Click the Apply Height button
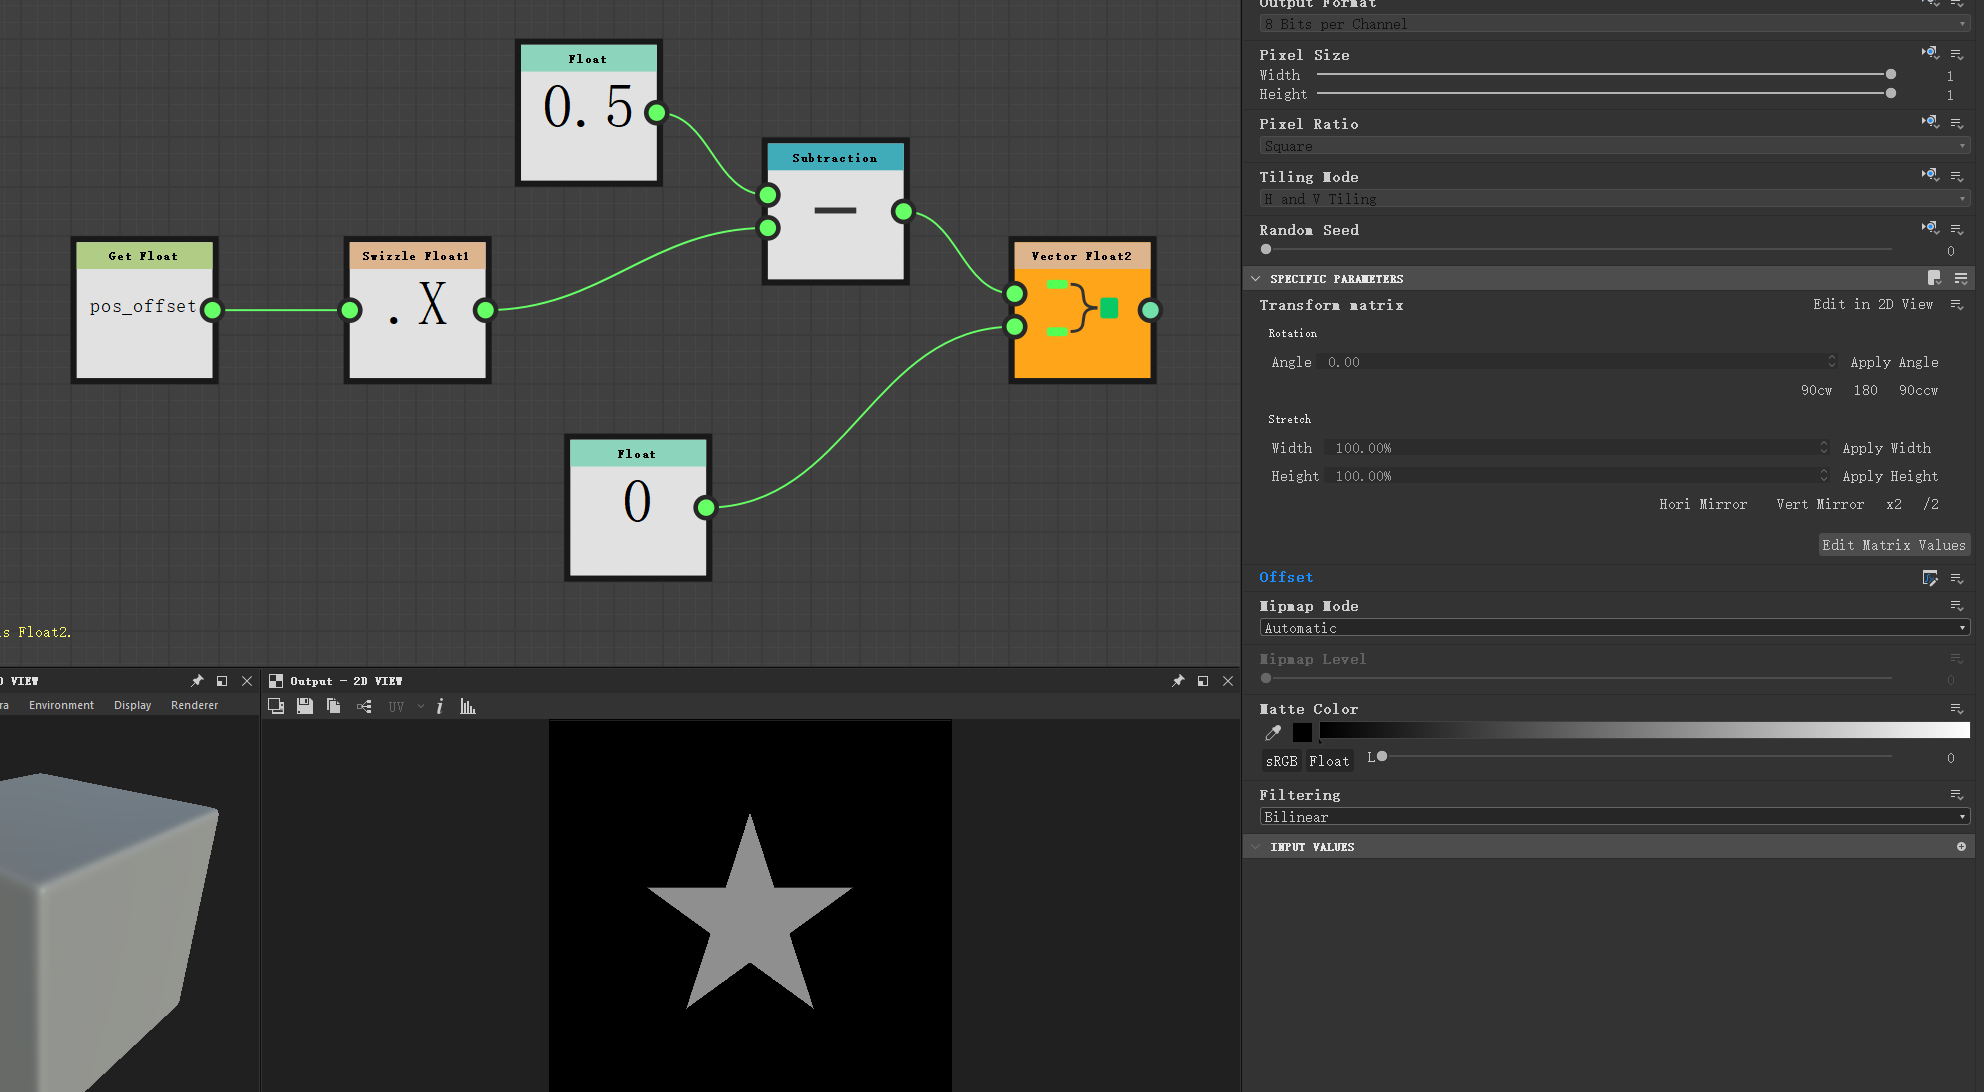This screenshot has height=1092, width=1984. click(1890, 476)
